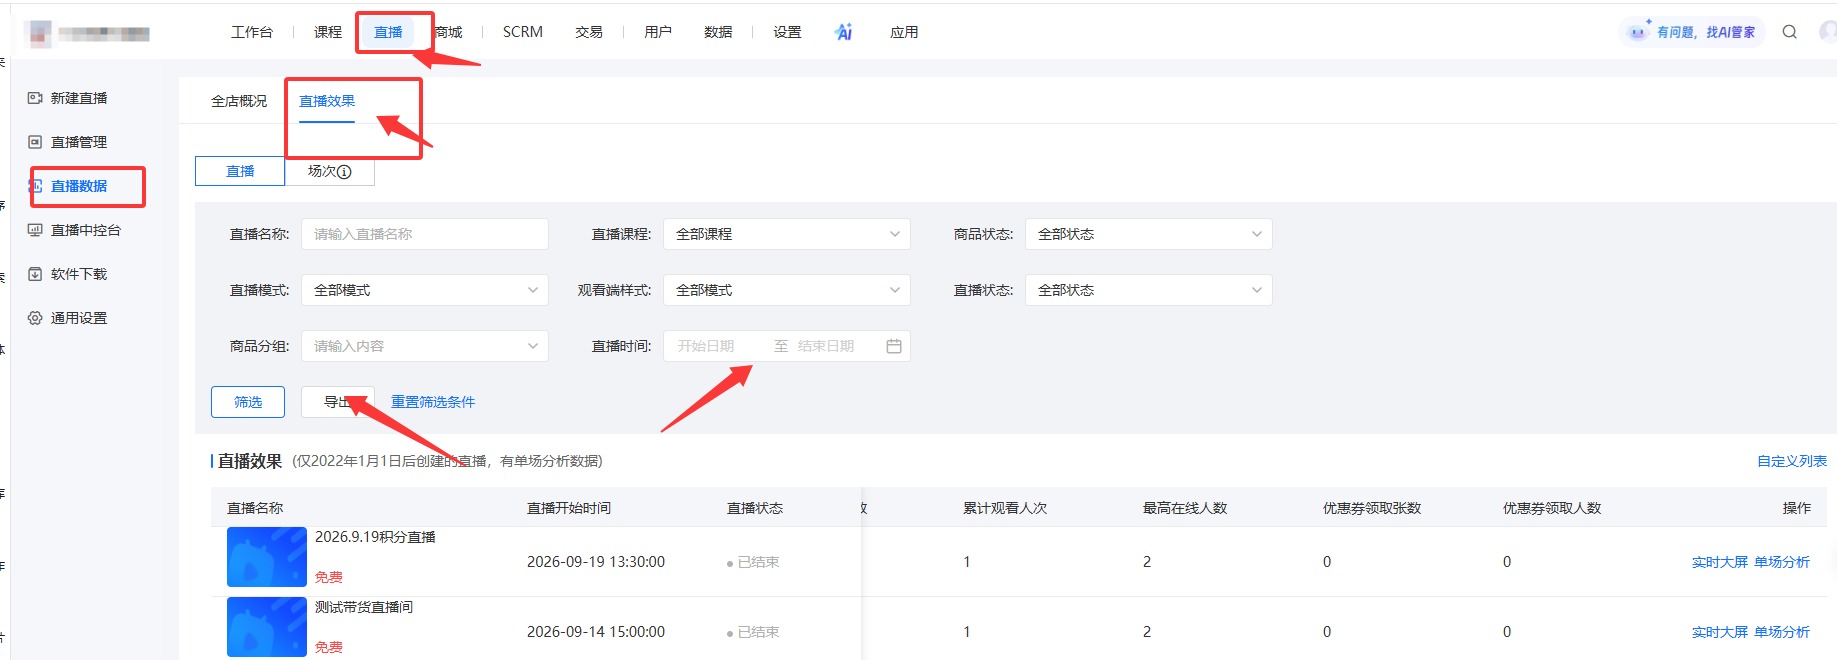Click the 累计观看人次 column header
This screenshot has height=660, width=1837.
[1005, 508]
